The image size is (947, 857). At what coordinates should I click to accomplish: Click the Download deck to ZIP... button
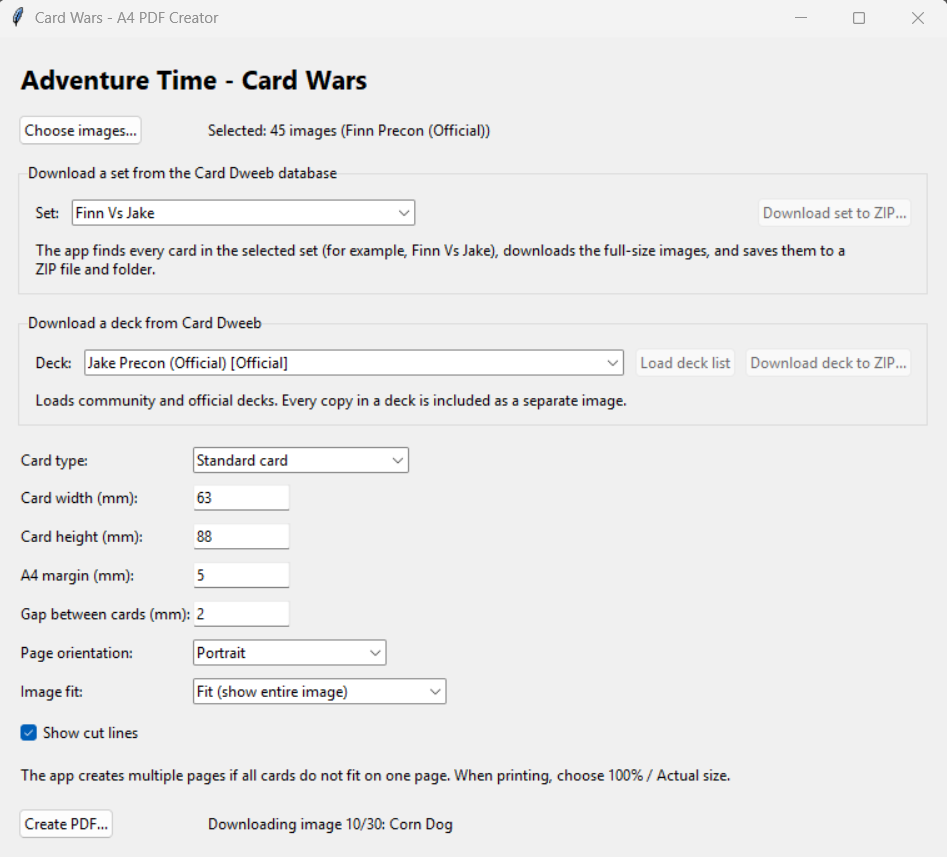[x=828, y=362]
